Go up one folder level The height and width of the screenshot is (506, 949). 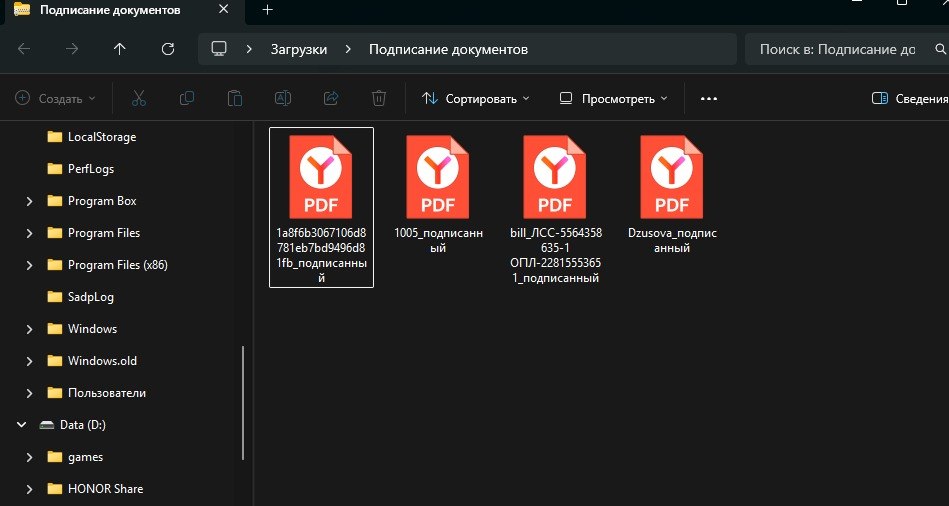click(120, 49)
